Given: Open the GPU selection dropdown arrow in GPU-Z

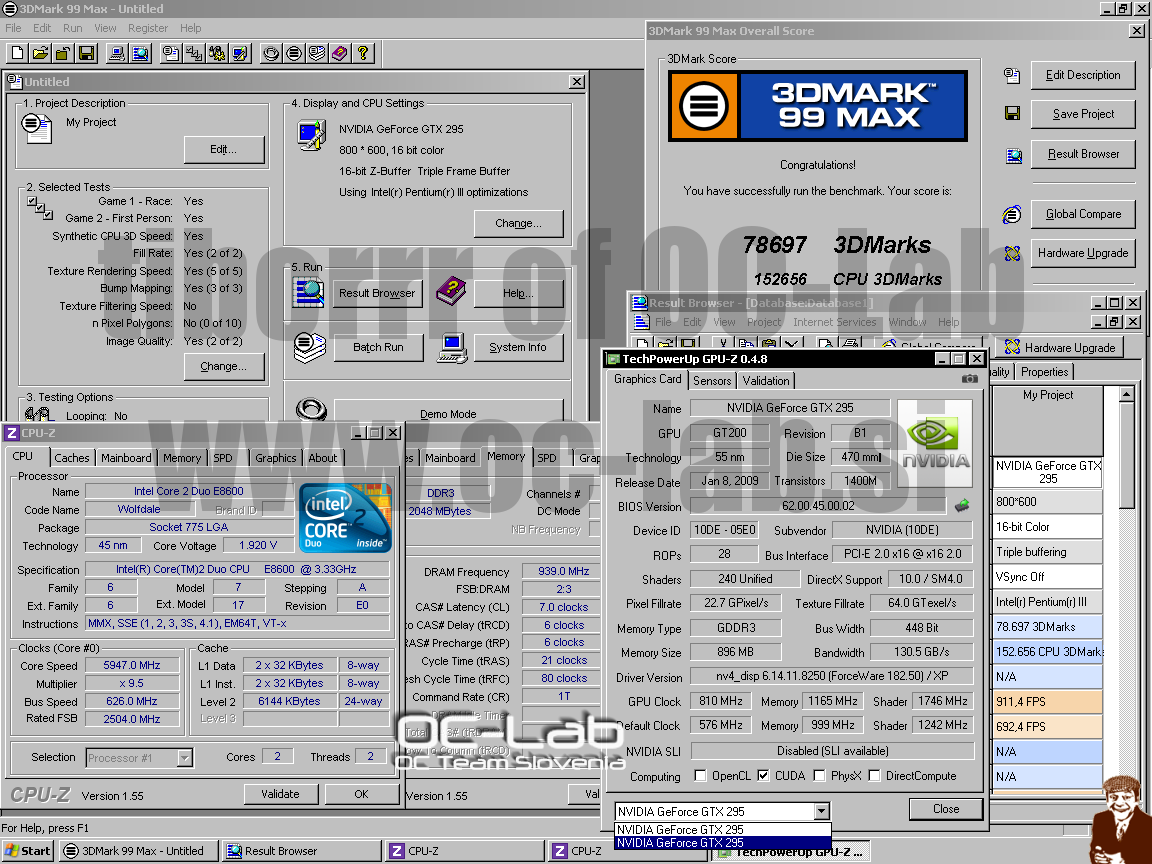Looking at the screenshot, I should [821, 811].
